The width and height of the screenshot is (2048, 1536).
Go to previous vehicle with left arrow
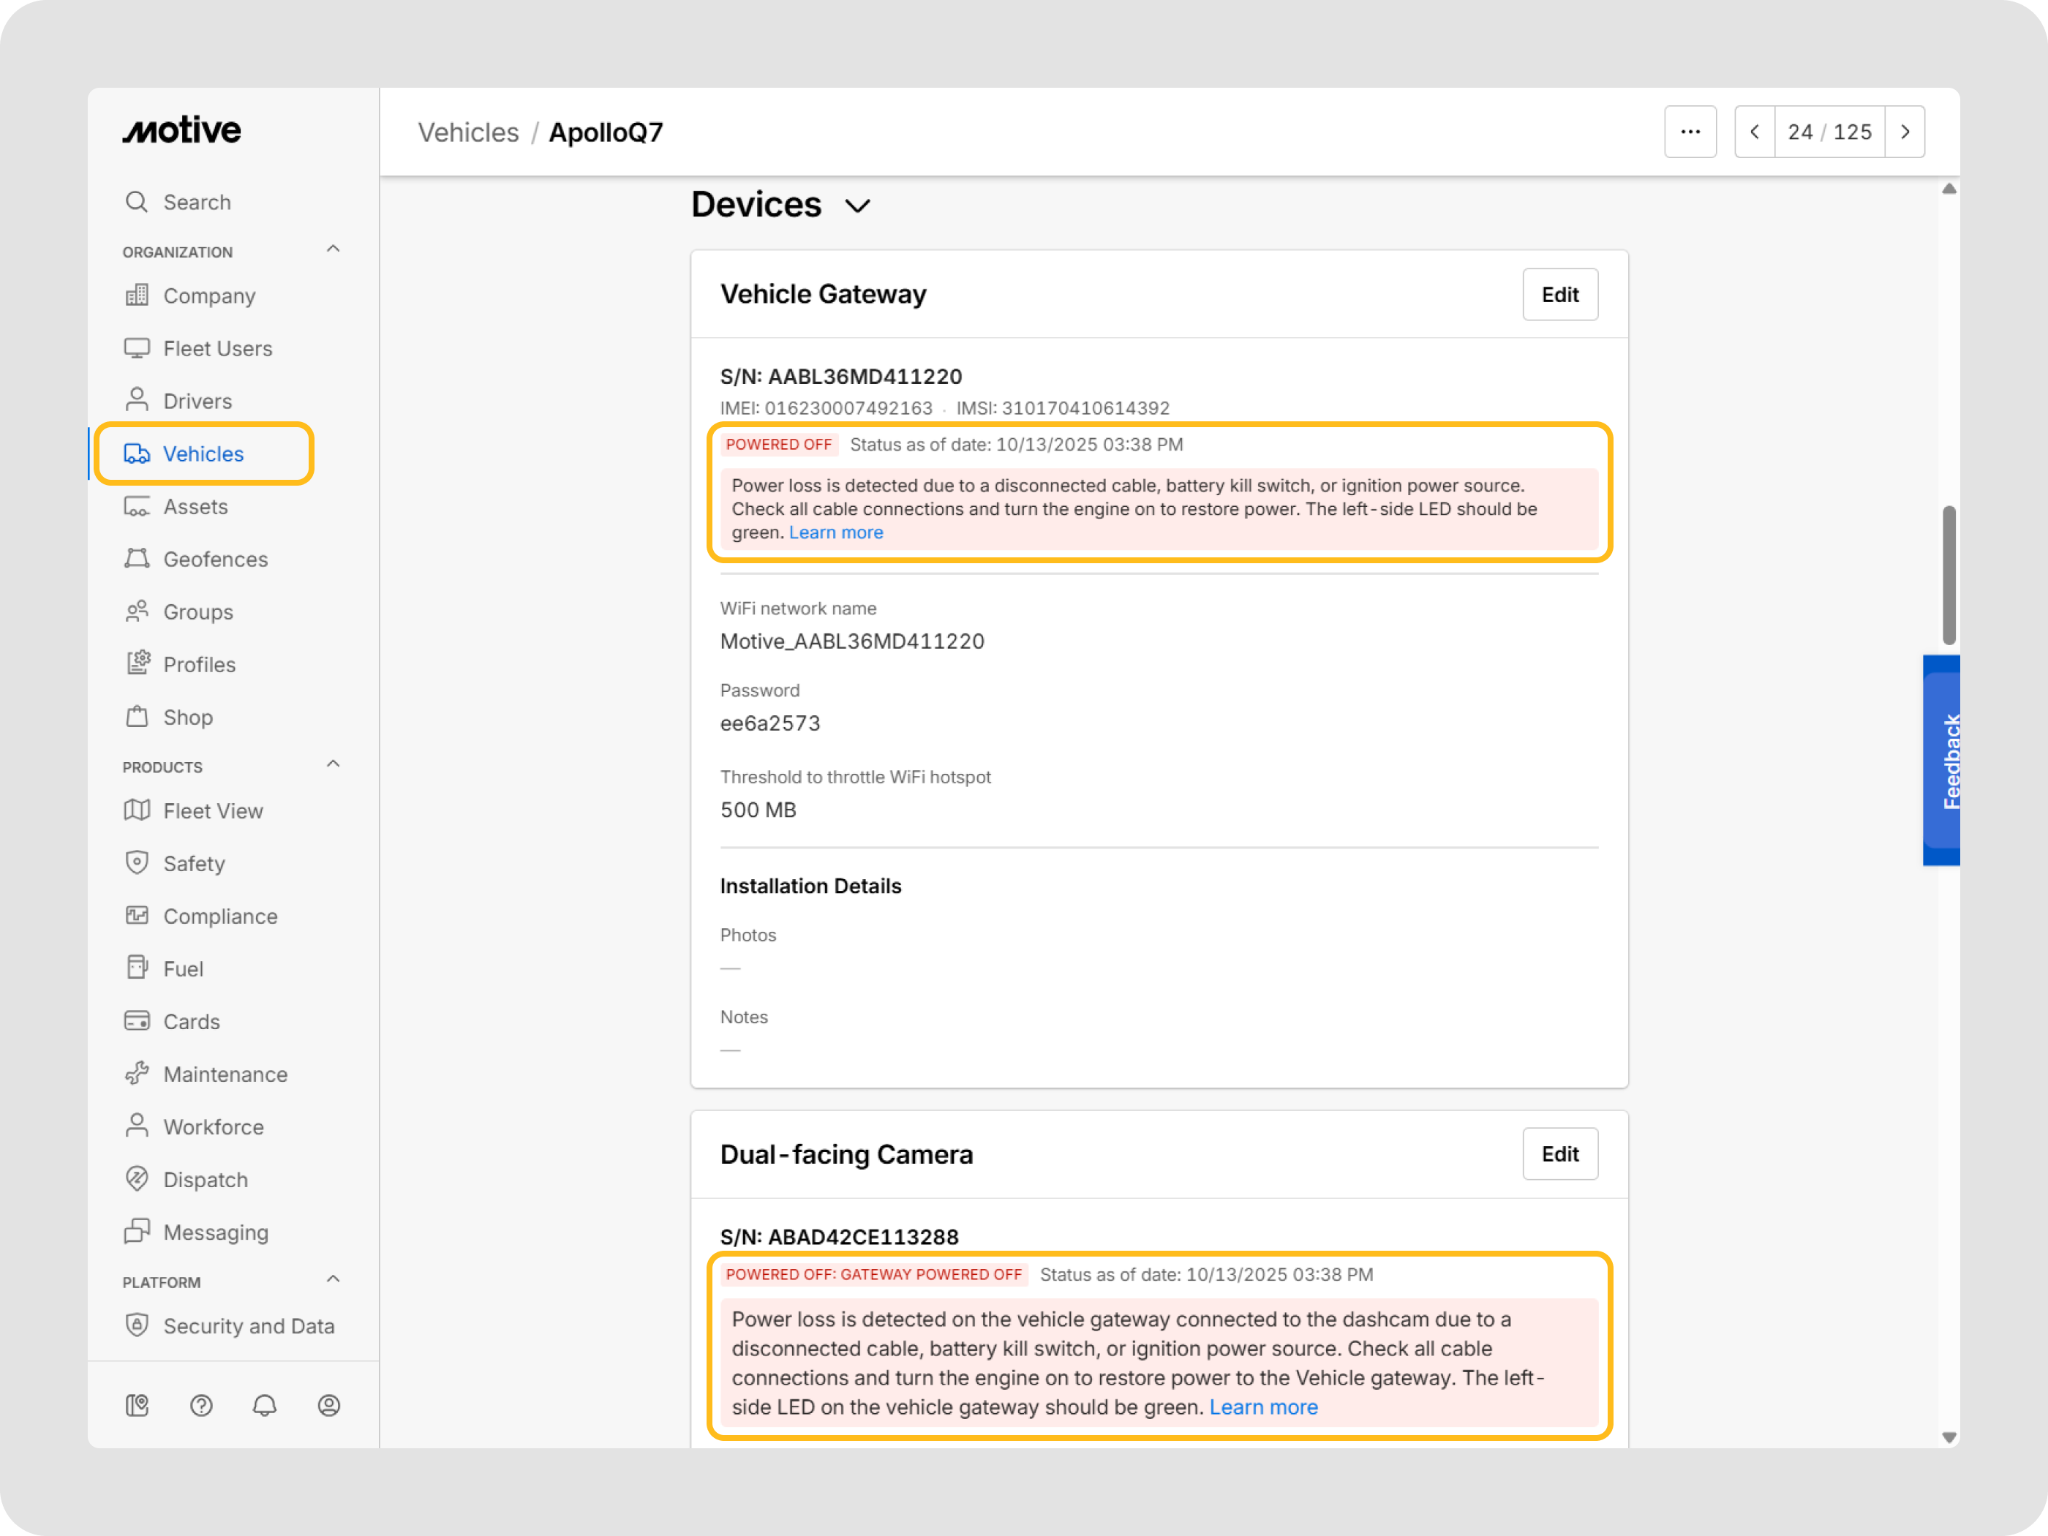tap(1755, 132)
